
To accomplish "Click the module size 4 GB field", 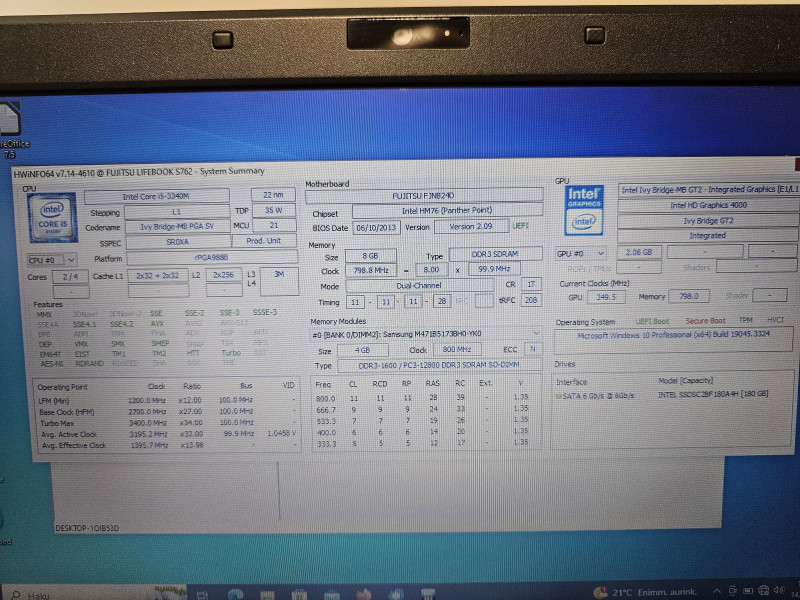I will click(x=362, y=350).
